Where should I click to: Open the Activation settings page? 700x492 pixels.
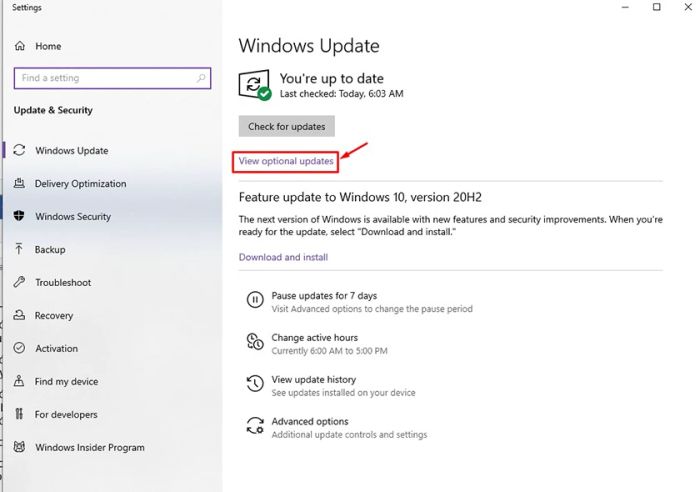[57, 349]
